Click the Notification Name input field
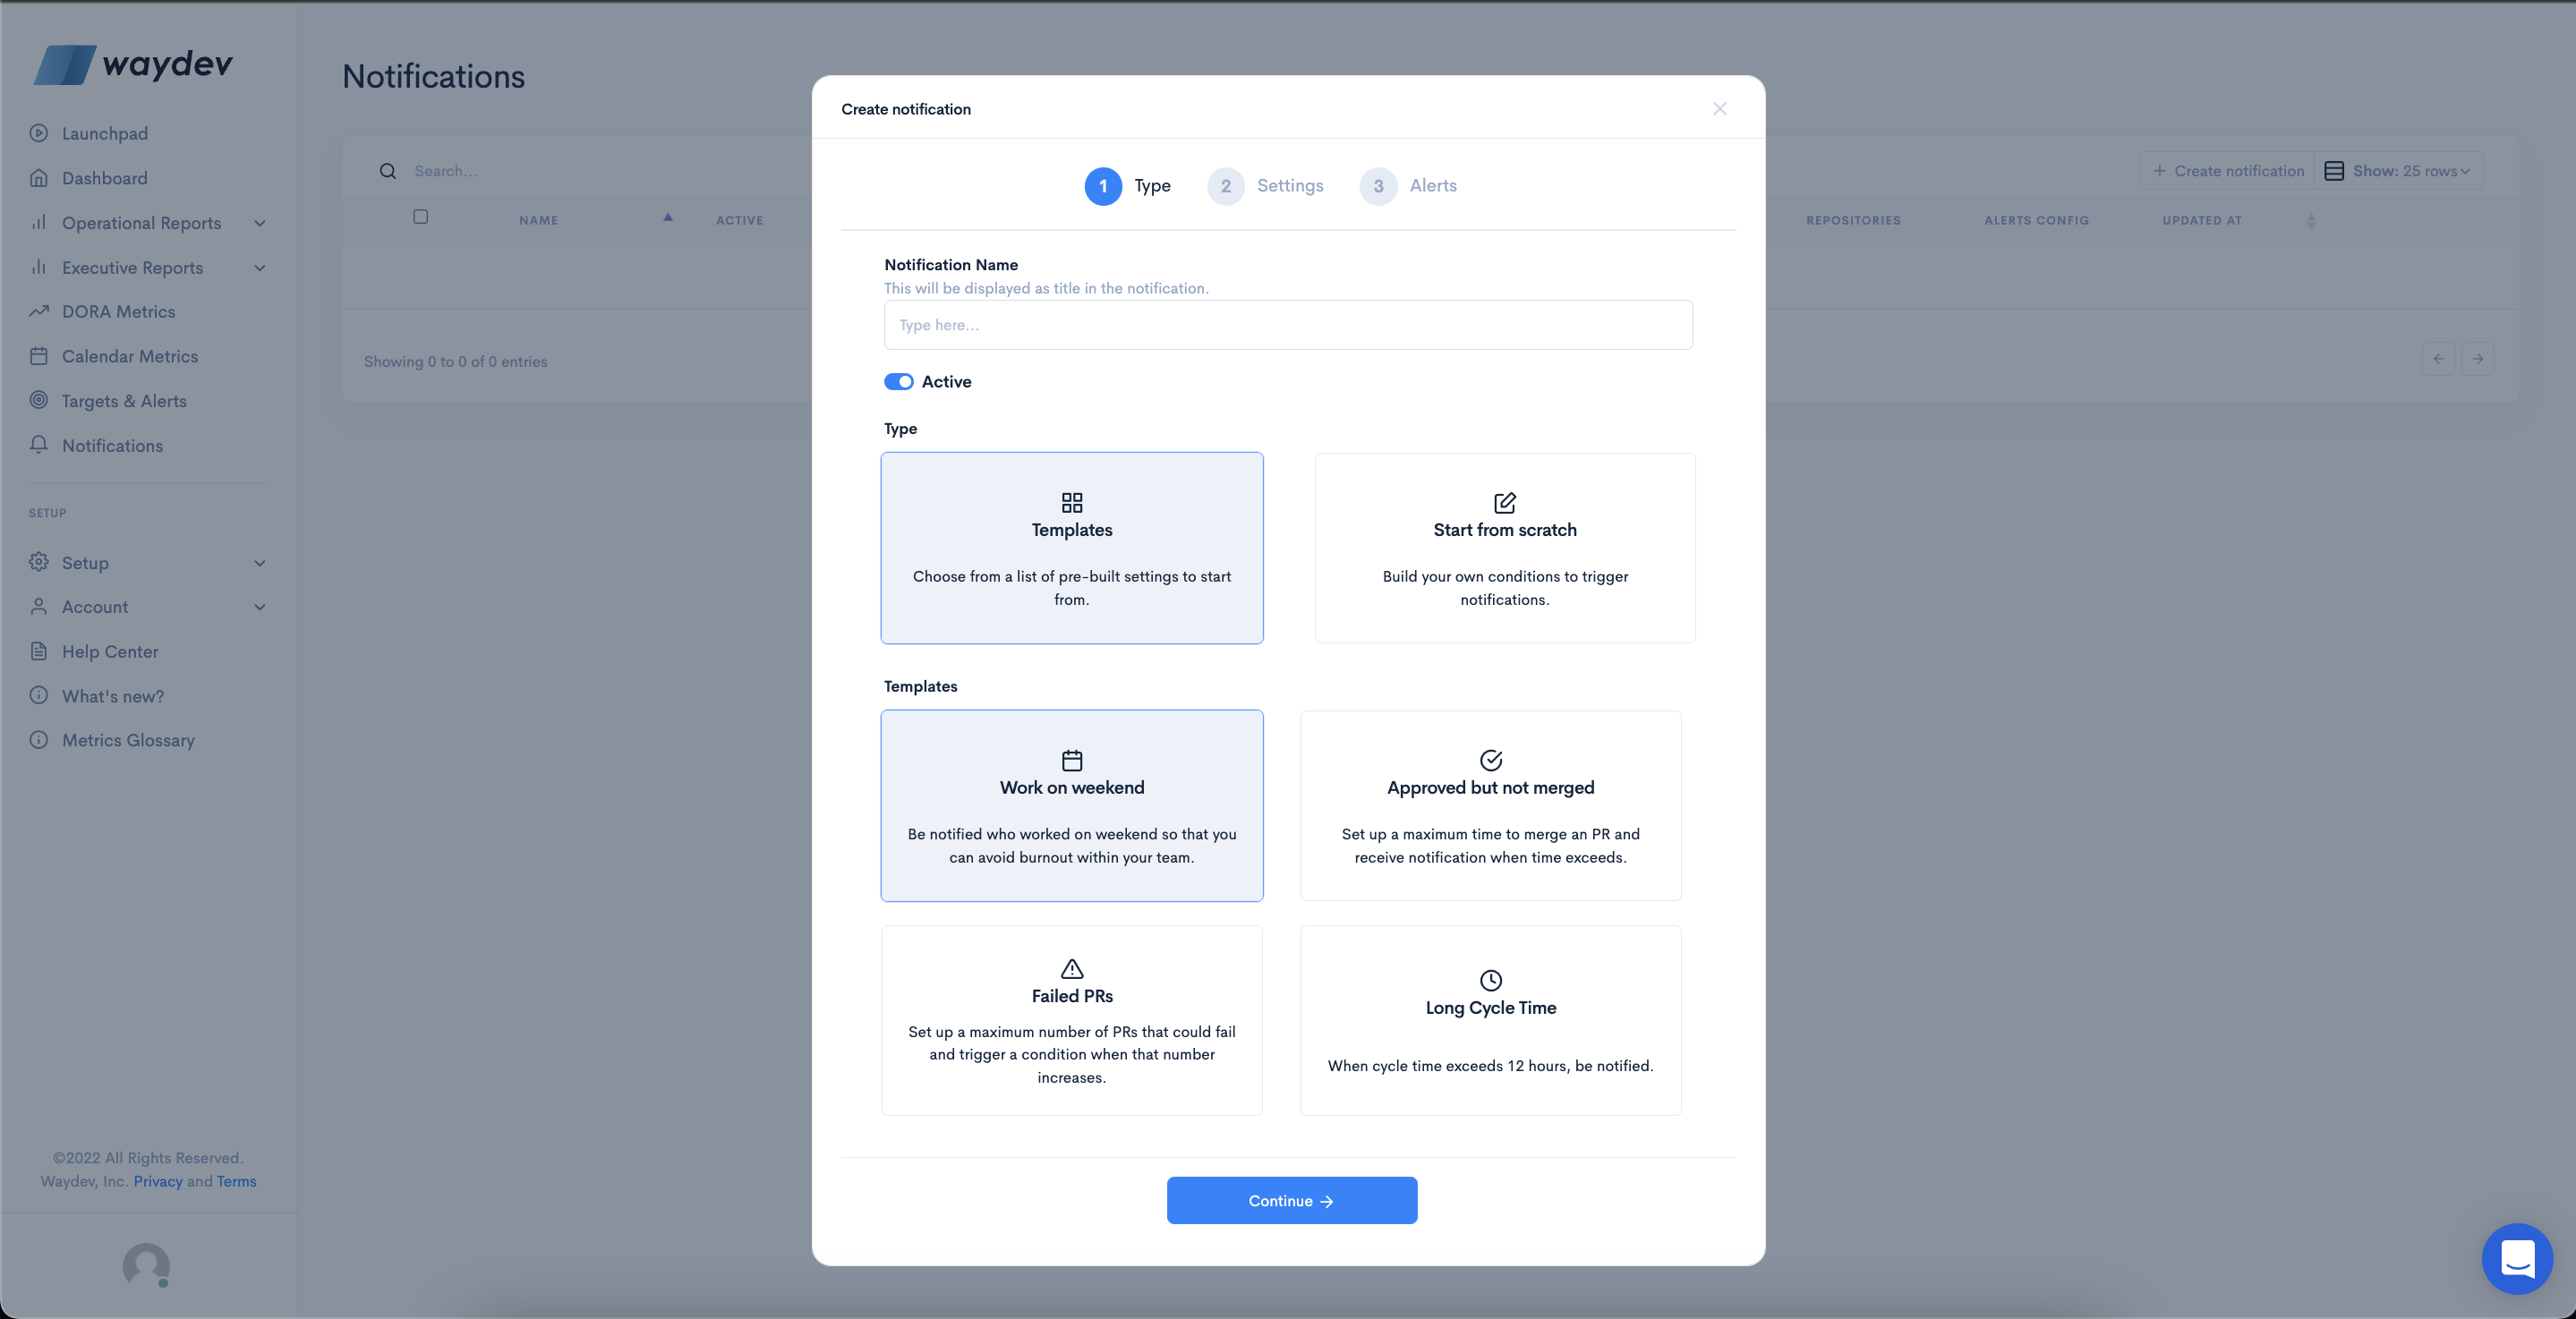The width and height of the screenshot is (2576, 1319). pyautogui.click(x=1287, y=325)
